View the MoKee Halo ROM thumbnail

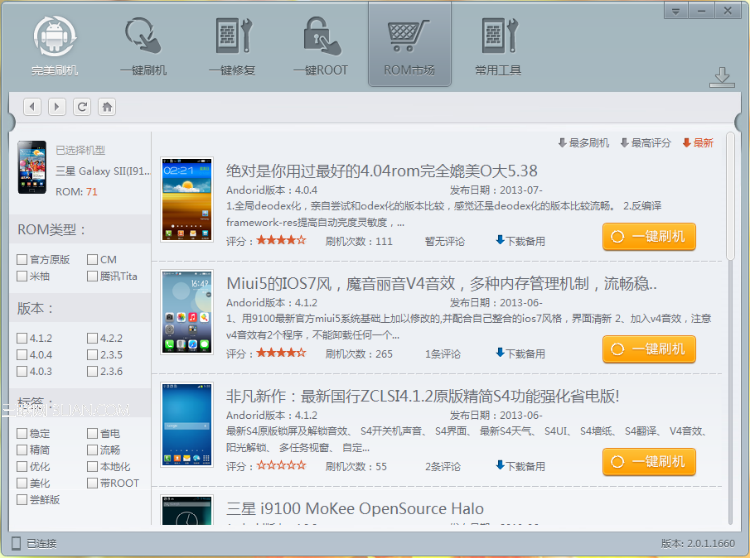(187, 510)
